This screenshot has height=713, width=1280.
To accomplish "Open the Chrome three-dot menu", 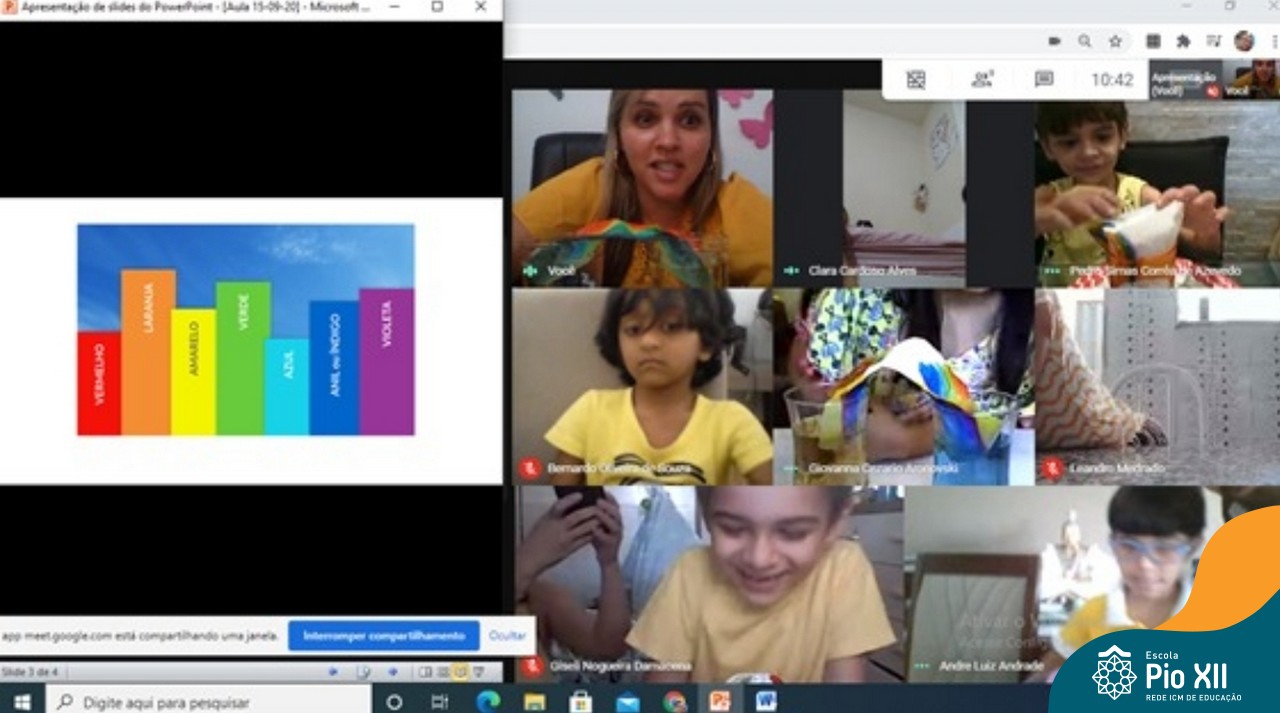I will (x=1274, y=41).
